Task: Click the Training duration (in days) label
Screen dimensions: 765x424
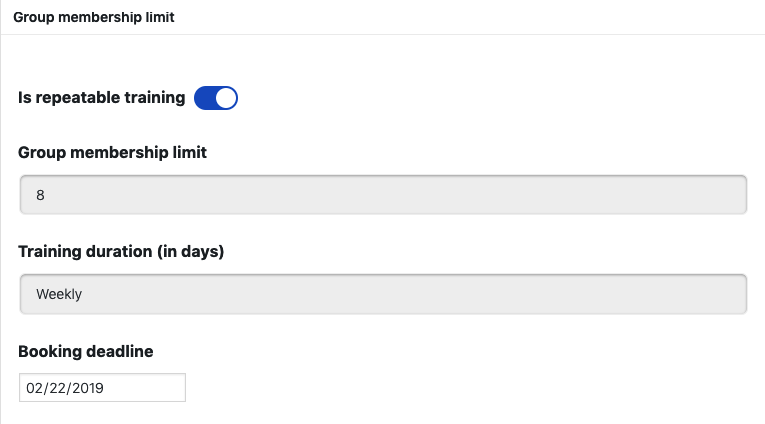Action: point(121,251)
